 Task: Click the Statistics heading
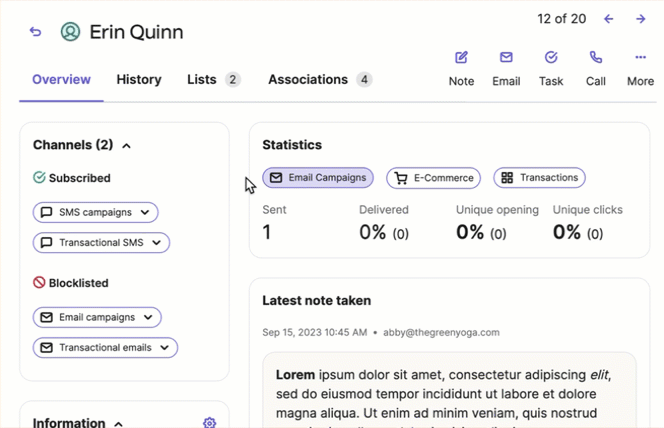click(292, 145)
